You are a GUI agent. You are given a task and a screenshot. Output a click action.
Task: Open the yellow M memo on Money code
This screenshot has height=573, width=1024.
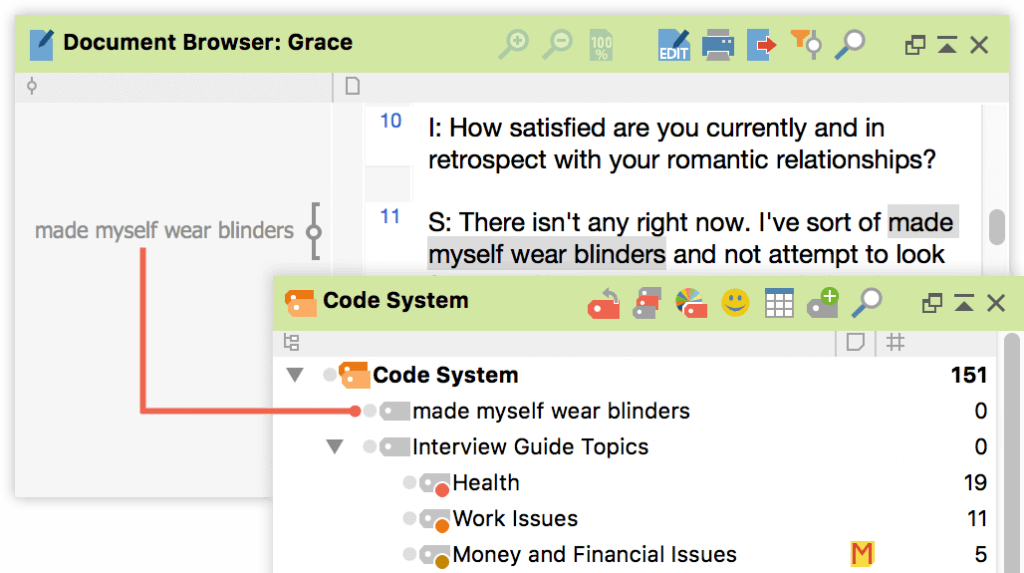tap(862, 554)
